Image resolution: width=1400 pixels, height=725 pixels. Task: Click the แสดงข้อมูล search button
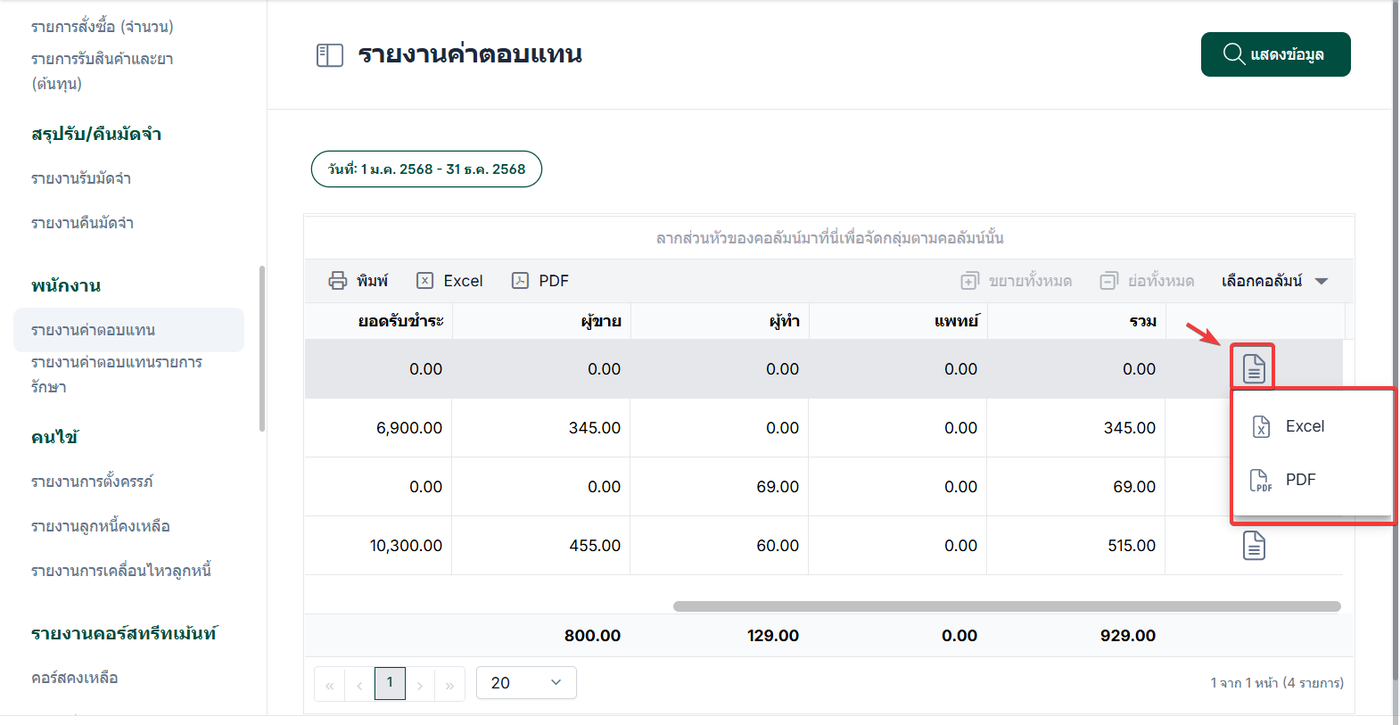1275,55
